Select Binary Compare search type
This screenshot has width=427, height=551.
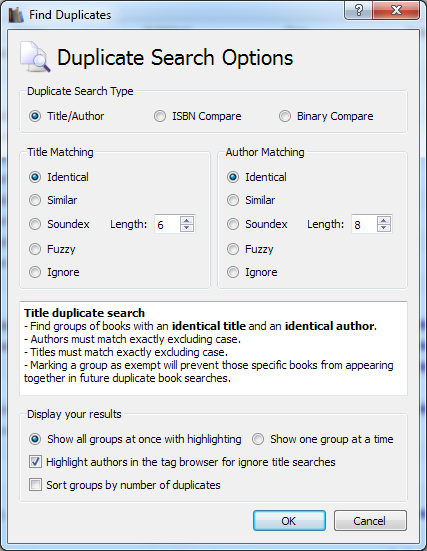326,116
